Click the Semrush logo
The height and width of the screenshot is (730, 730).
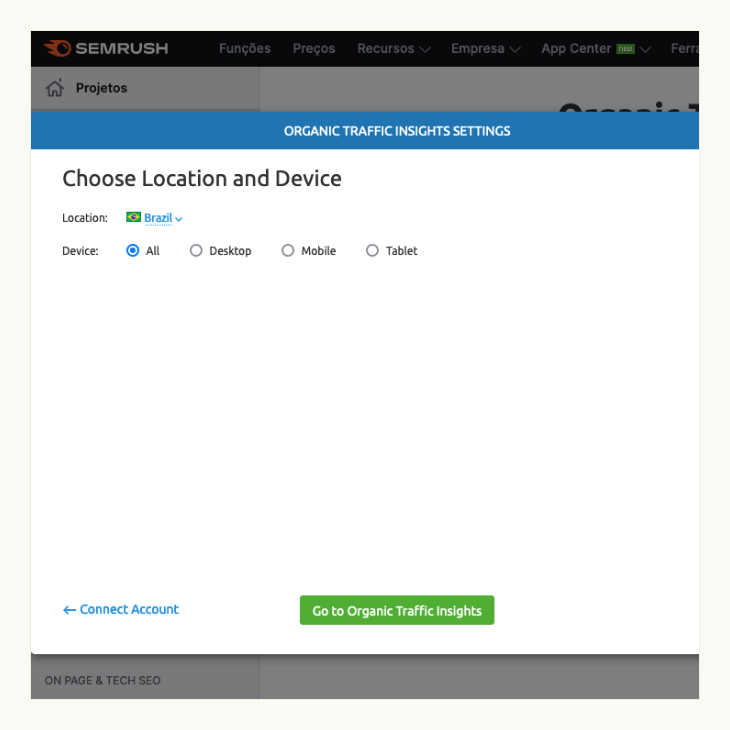point(106,48)
